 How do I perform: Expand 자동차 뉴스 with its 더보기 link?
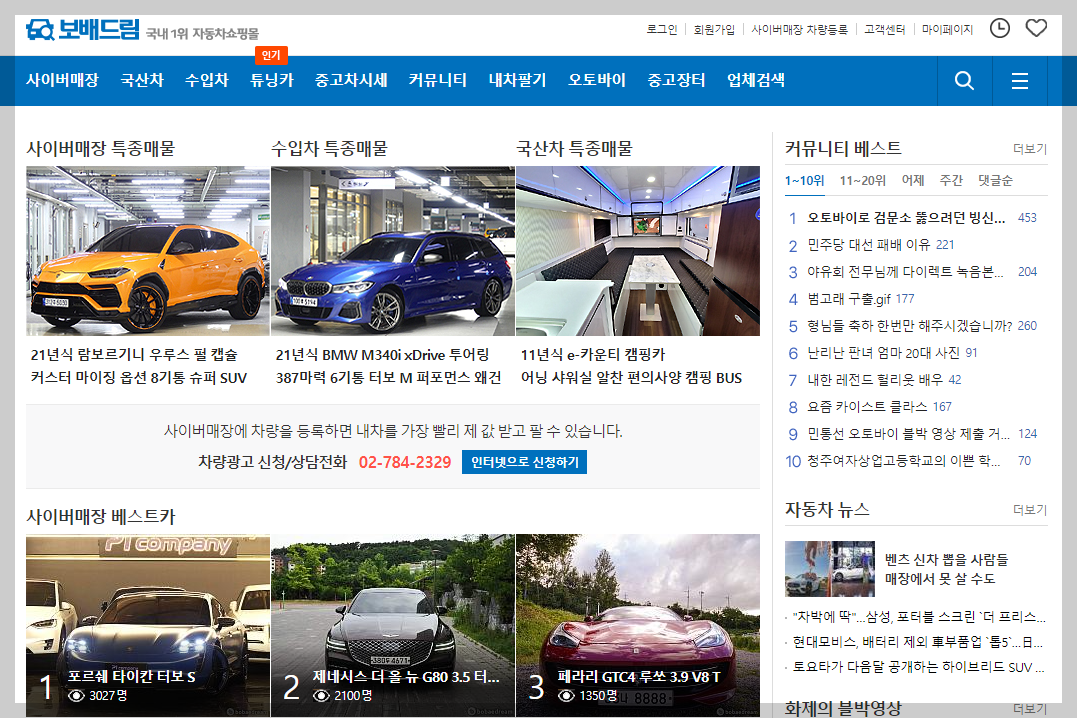pos(1031,509)
